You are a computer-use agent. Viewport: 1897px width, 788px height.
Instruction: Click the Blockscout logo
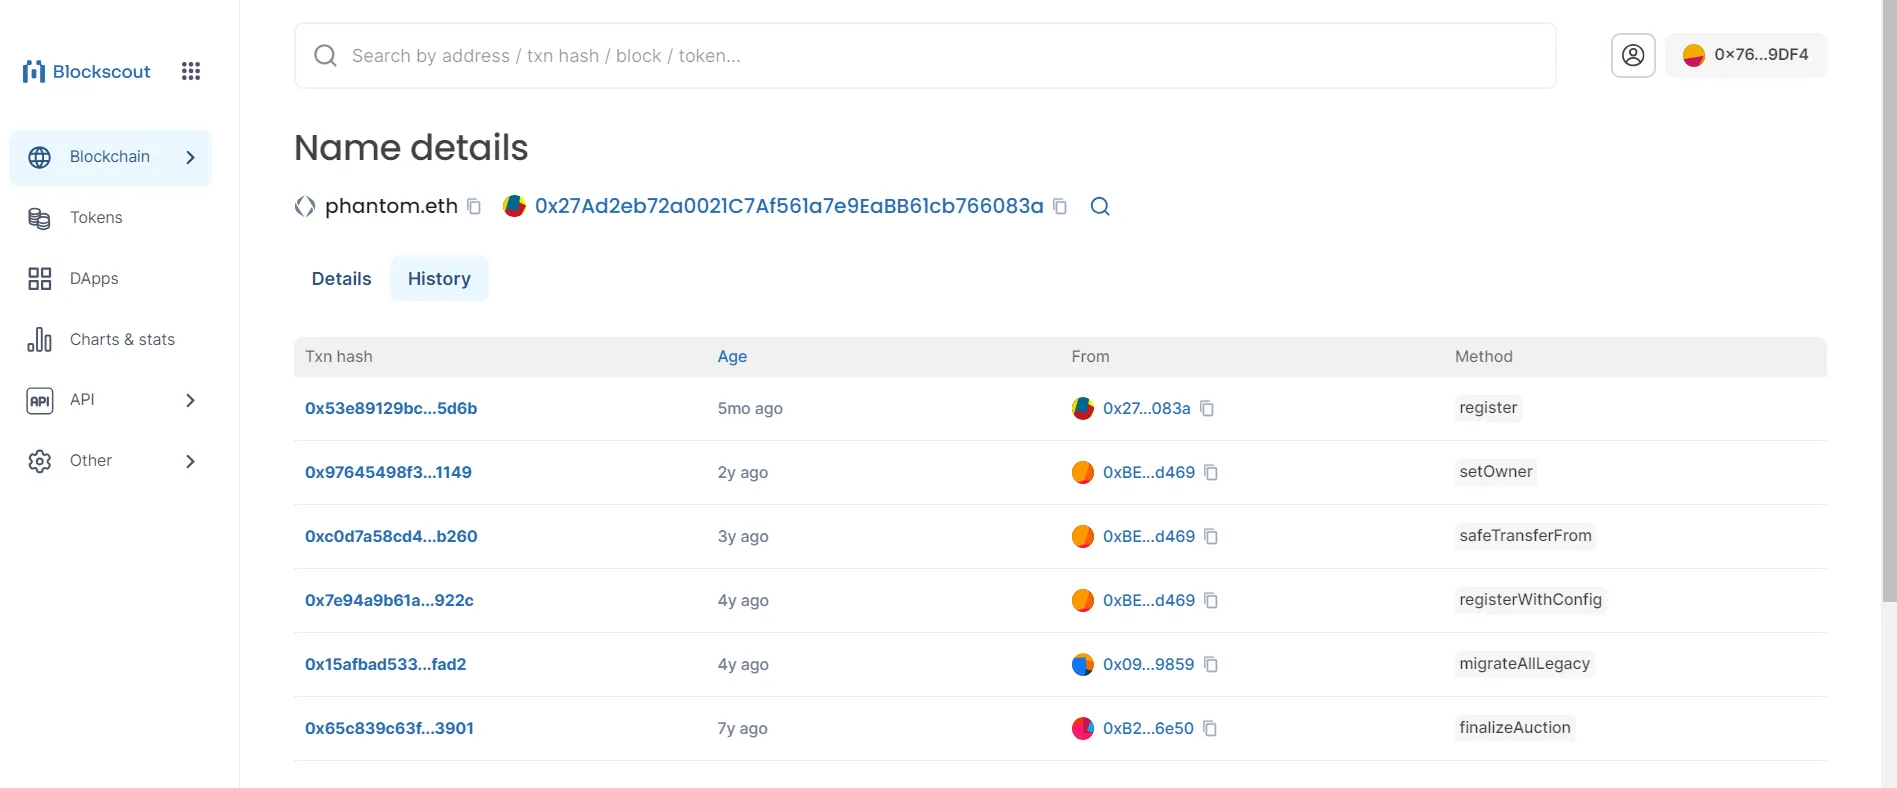click(x=86, y=71)
